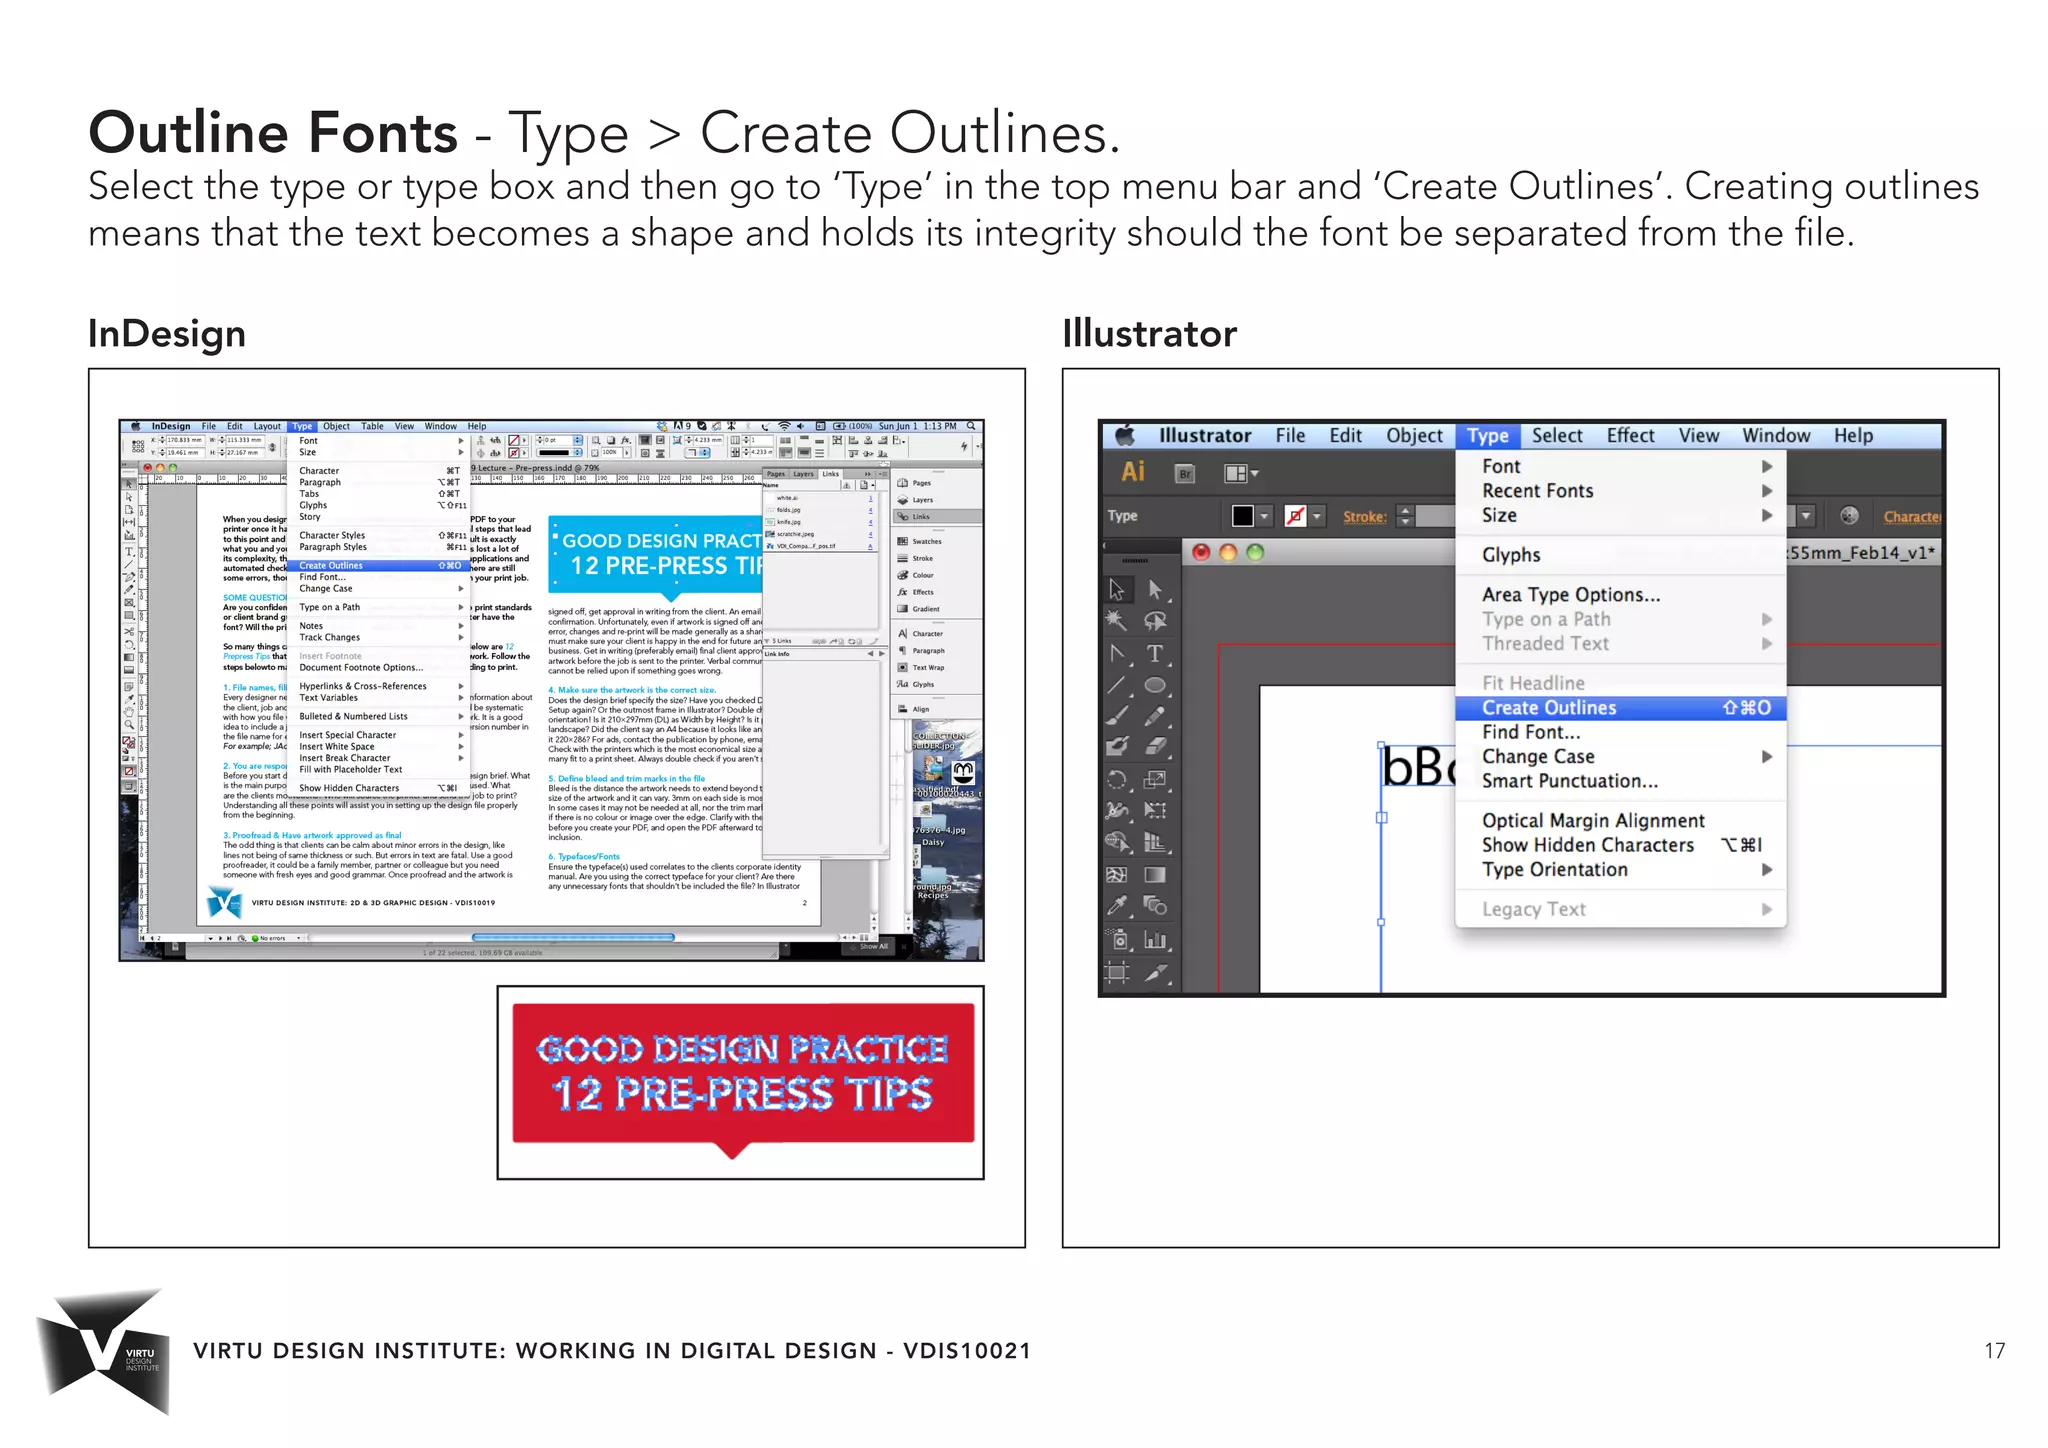Toggle Show Hidden Characters in Illustrator menu
The image size is (2048, 1448).
click(x=1620, y=845)
